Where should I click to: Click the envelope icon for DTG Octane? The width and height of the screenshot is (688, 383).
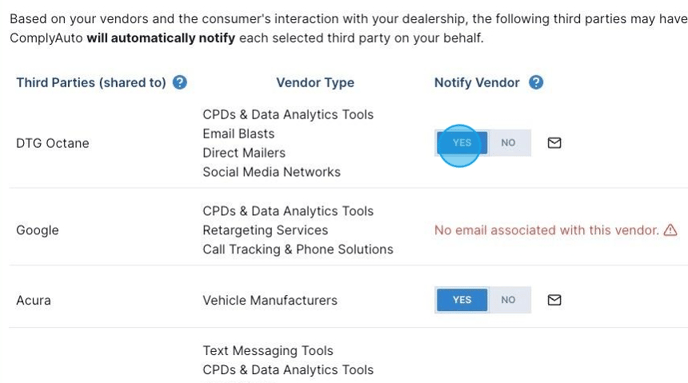[554, 143]
